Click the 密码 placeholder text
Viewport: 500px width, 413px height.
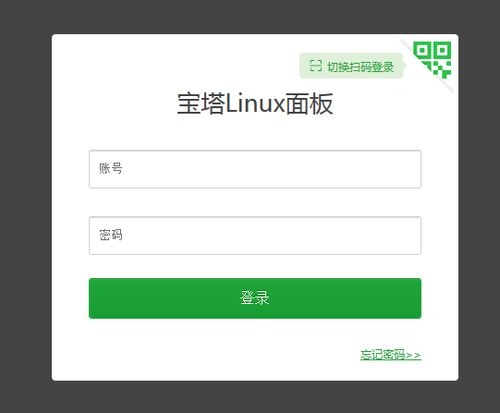111,235
